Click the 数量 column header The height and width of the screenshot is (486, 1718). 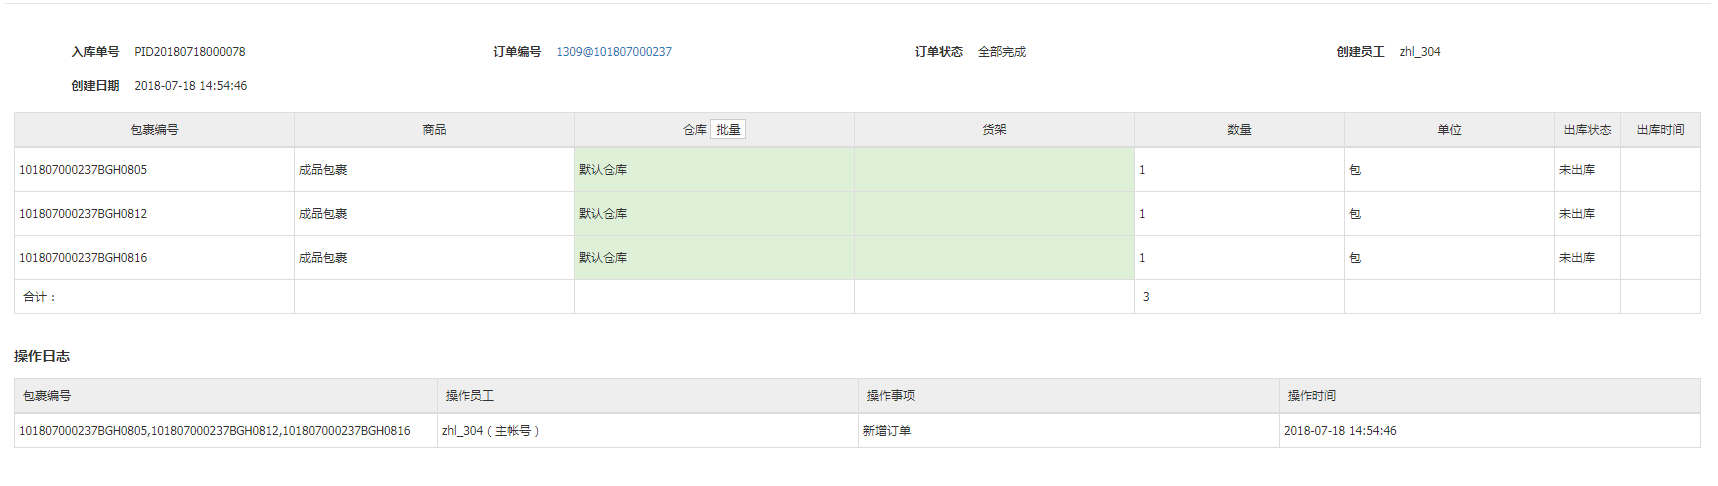pyautogui.click(x=1239, y=130)
